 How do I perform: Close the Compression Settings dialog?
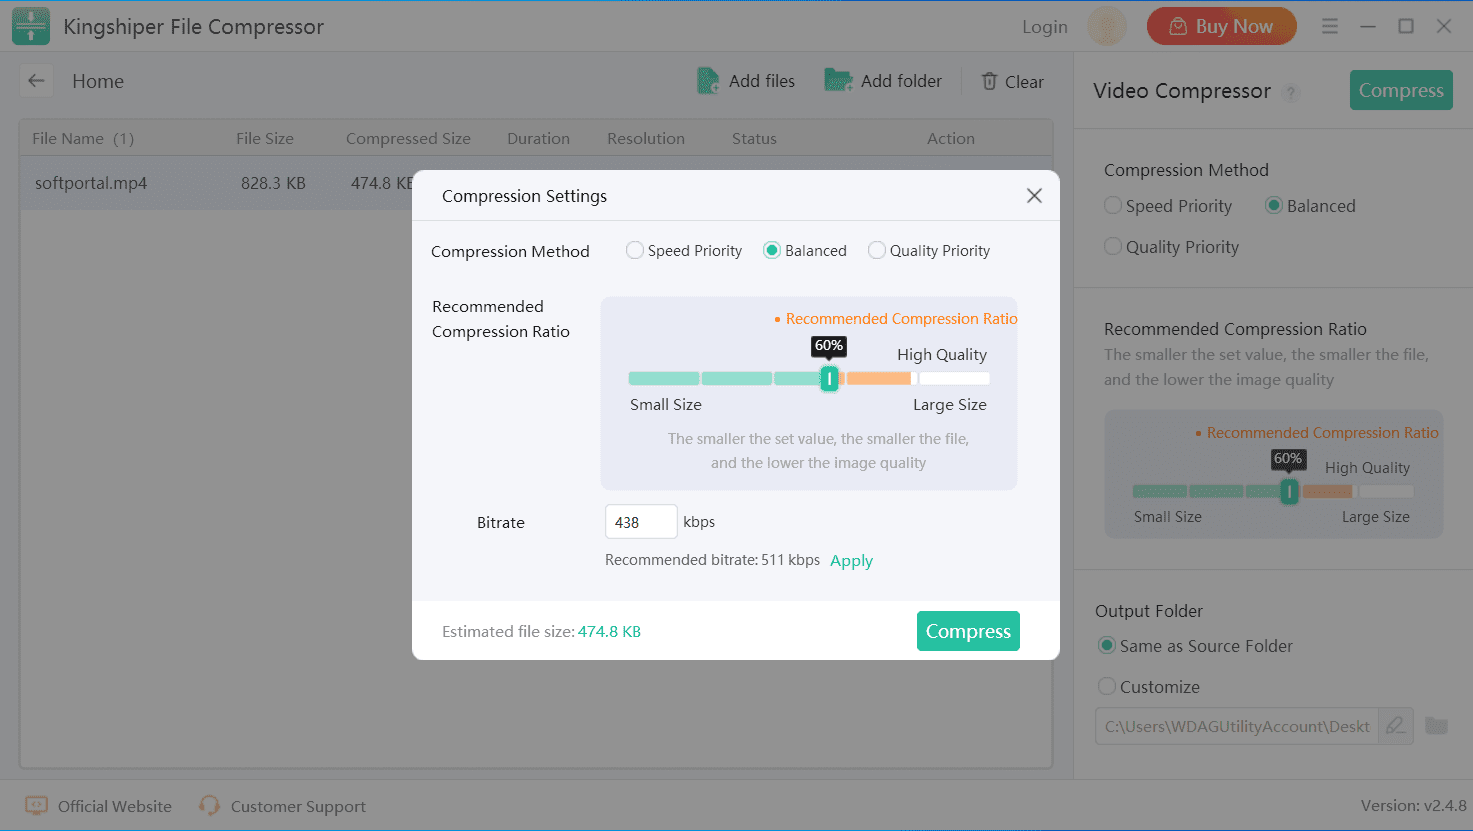click(x=1034, y=196)
